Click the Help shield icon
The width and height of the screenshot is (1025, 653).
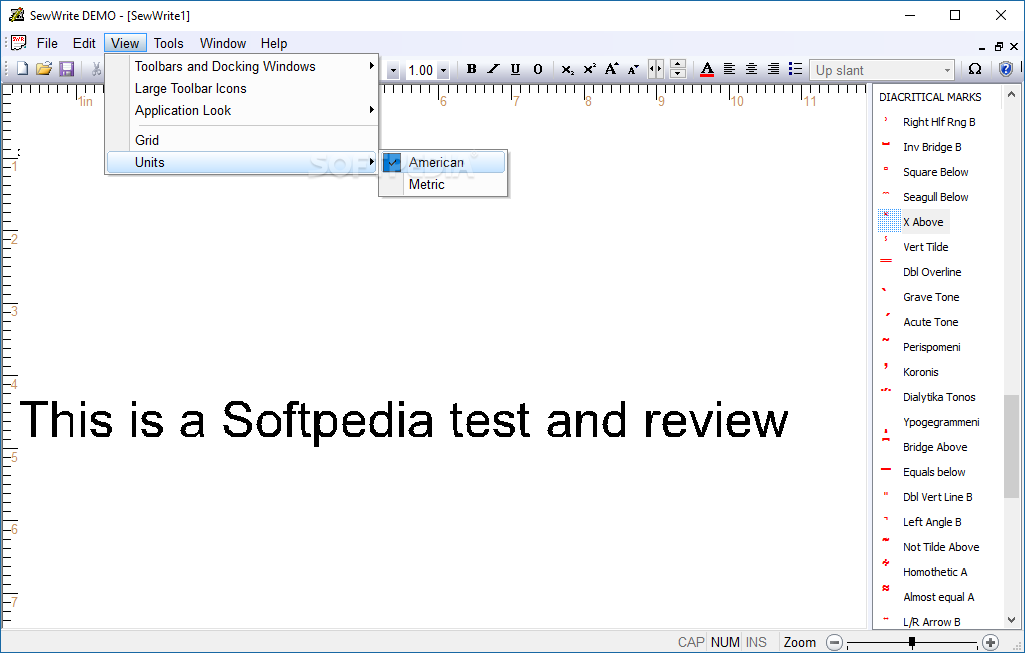(x=1006, y=69)
